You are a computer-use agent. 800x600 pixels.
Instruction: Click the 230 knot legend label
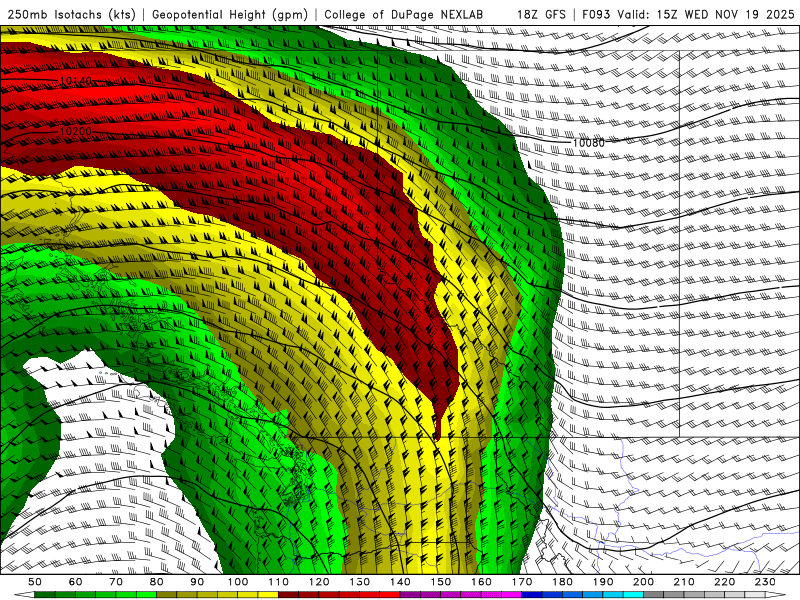765,582
